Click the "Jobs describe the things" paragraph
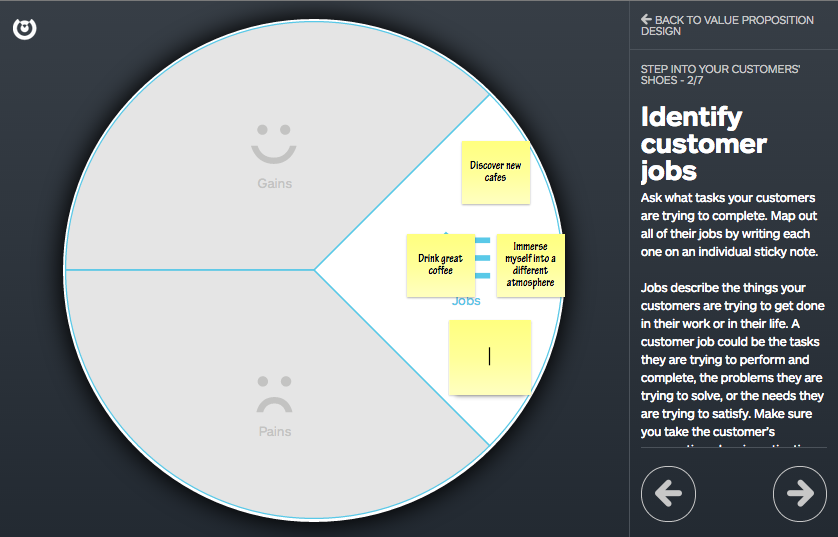The width and height of the screenshot is (838, 537). coord(731,360)
